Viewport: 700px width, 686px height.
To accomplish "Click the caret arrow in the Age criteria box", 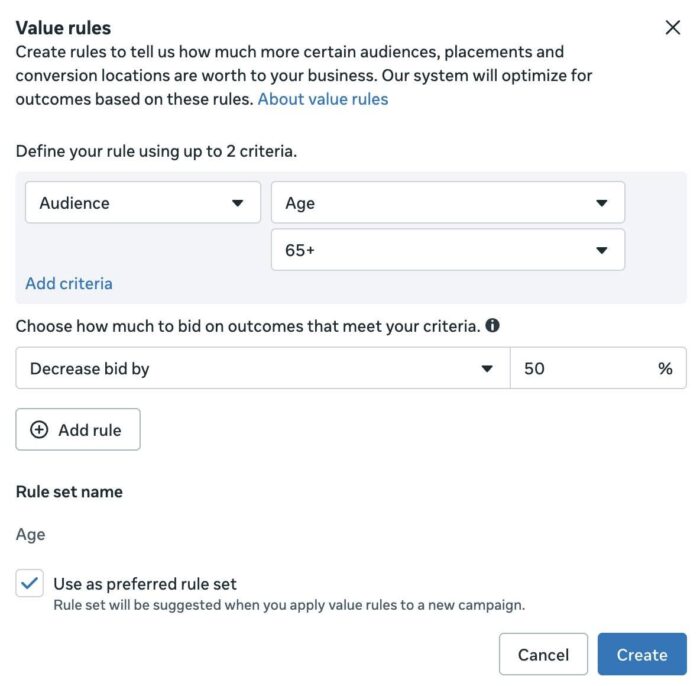I will point(601,203).
